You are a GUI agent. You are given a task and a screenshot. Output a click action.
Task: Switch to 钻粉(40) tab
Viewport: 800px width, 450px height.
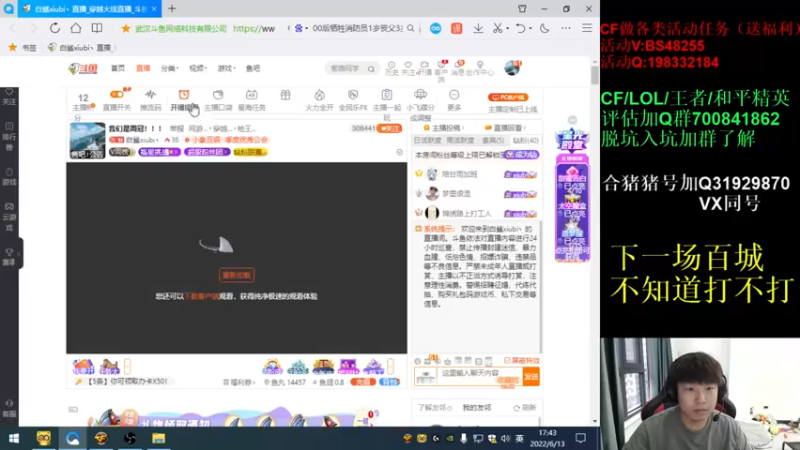[x=526, y=140]
